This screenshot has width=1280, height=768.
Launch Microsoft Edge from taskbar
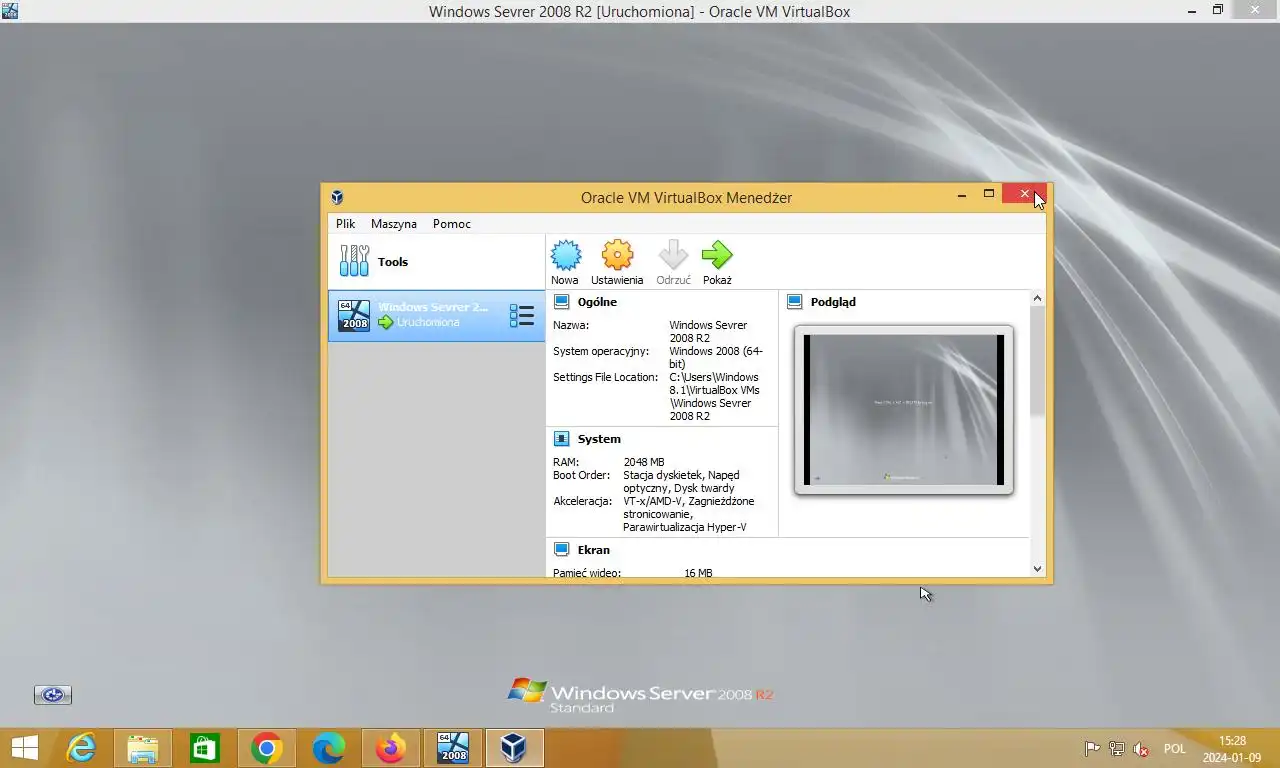pos(329,748)
